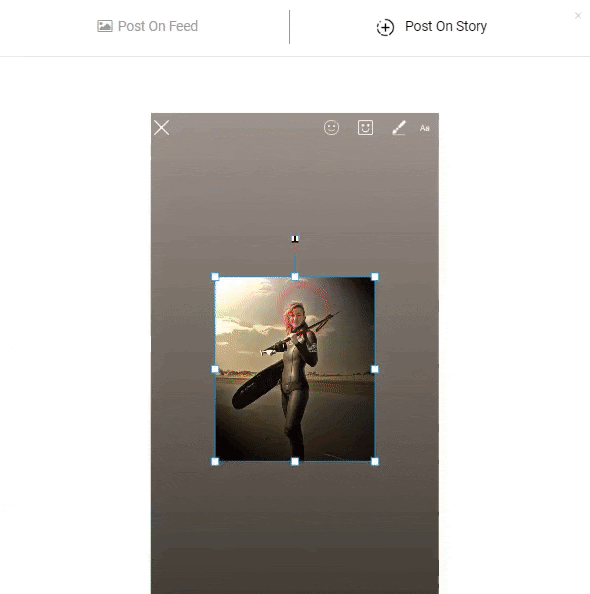This screenshot has height=594, width=590.
Task: Click the circled plus story icon
Action: (x=385, y=27)
